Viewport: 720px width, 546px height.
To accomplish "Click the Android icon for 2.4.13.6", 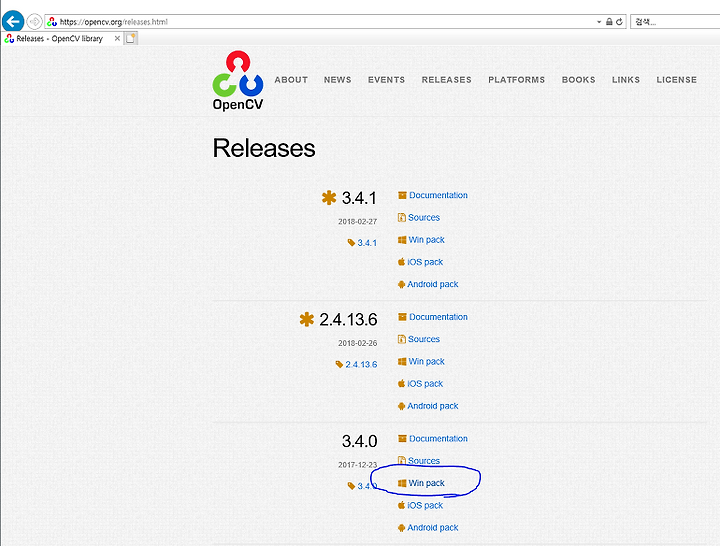I will coord(401,406).
